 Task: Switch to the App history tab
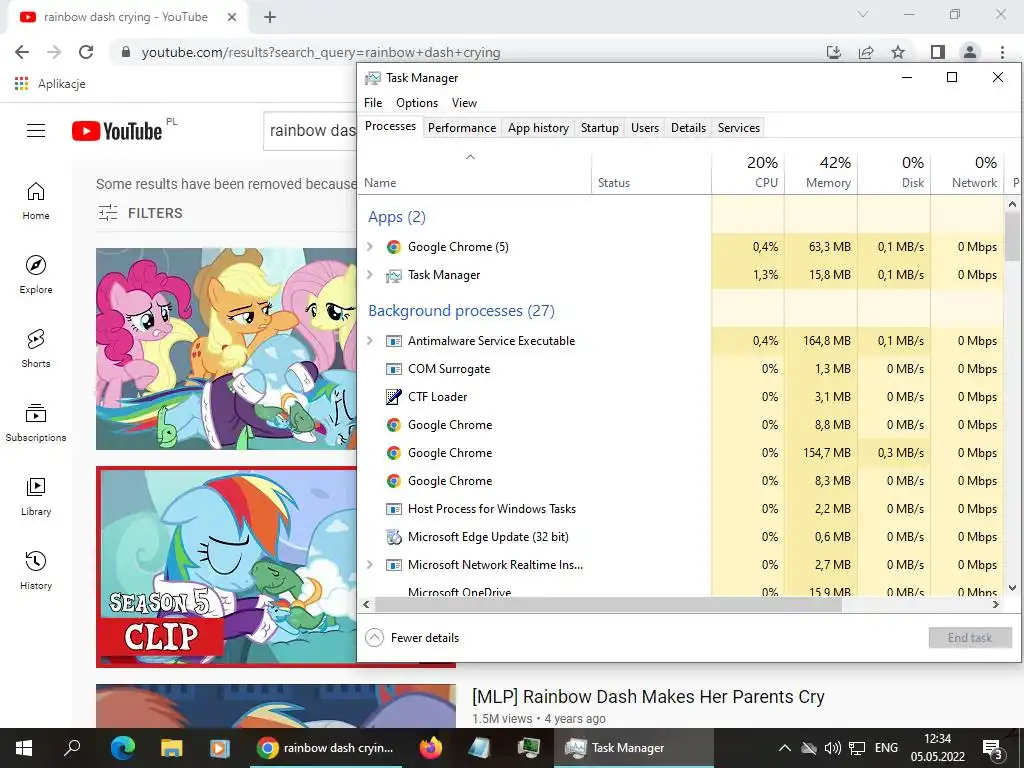point(538,128)
